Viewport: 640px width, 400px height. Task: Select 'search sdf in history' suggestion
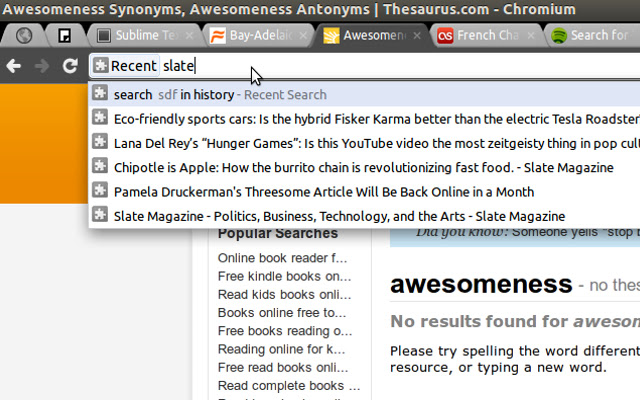(364, 95)
